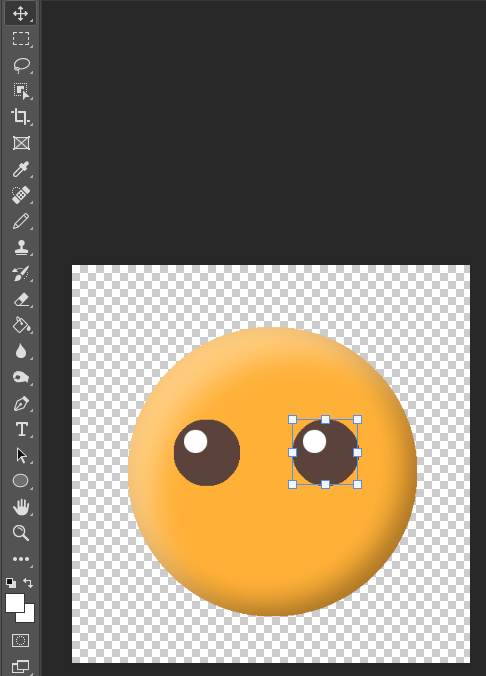Select the Path Selection tool
This screenshot has height=676, width=486.
[x=20, y=455]
